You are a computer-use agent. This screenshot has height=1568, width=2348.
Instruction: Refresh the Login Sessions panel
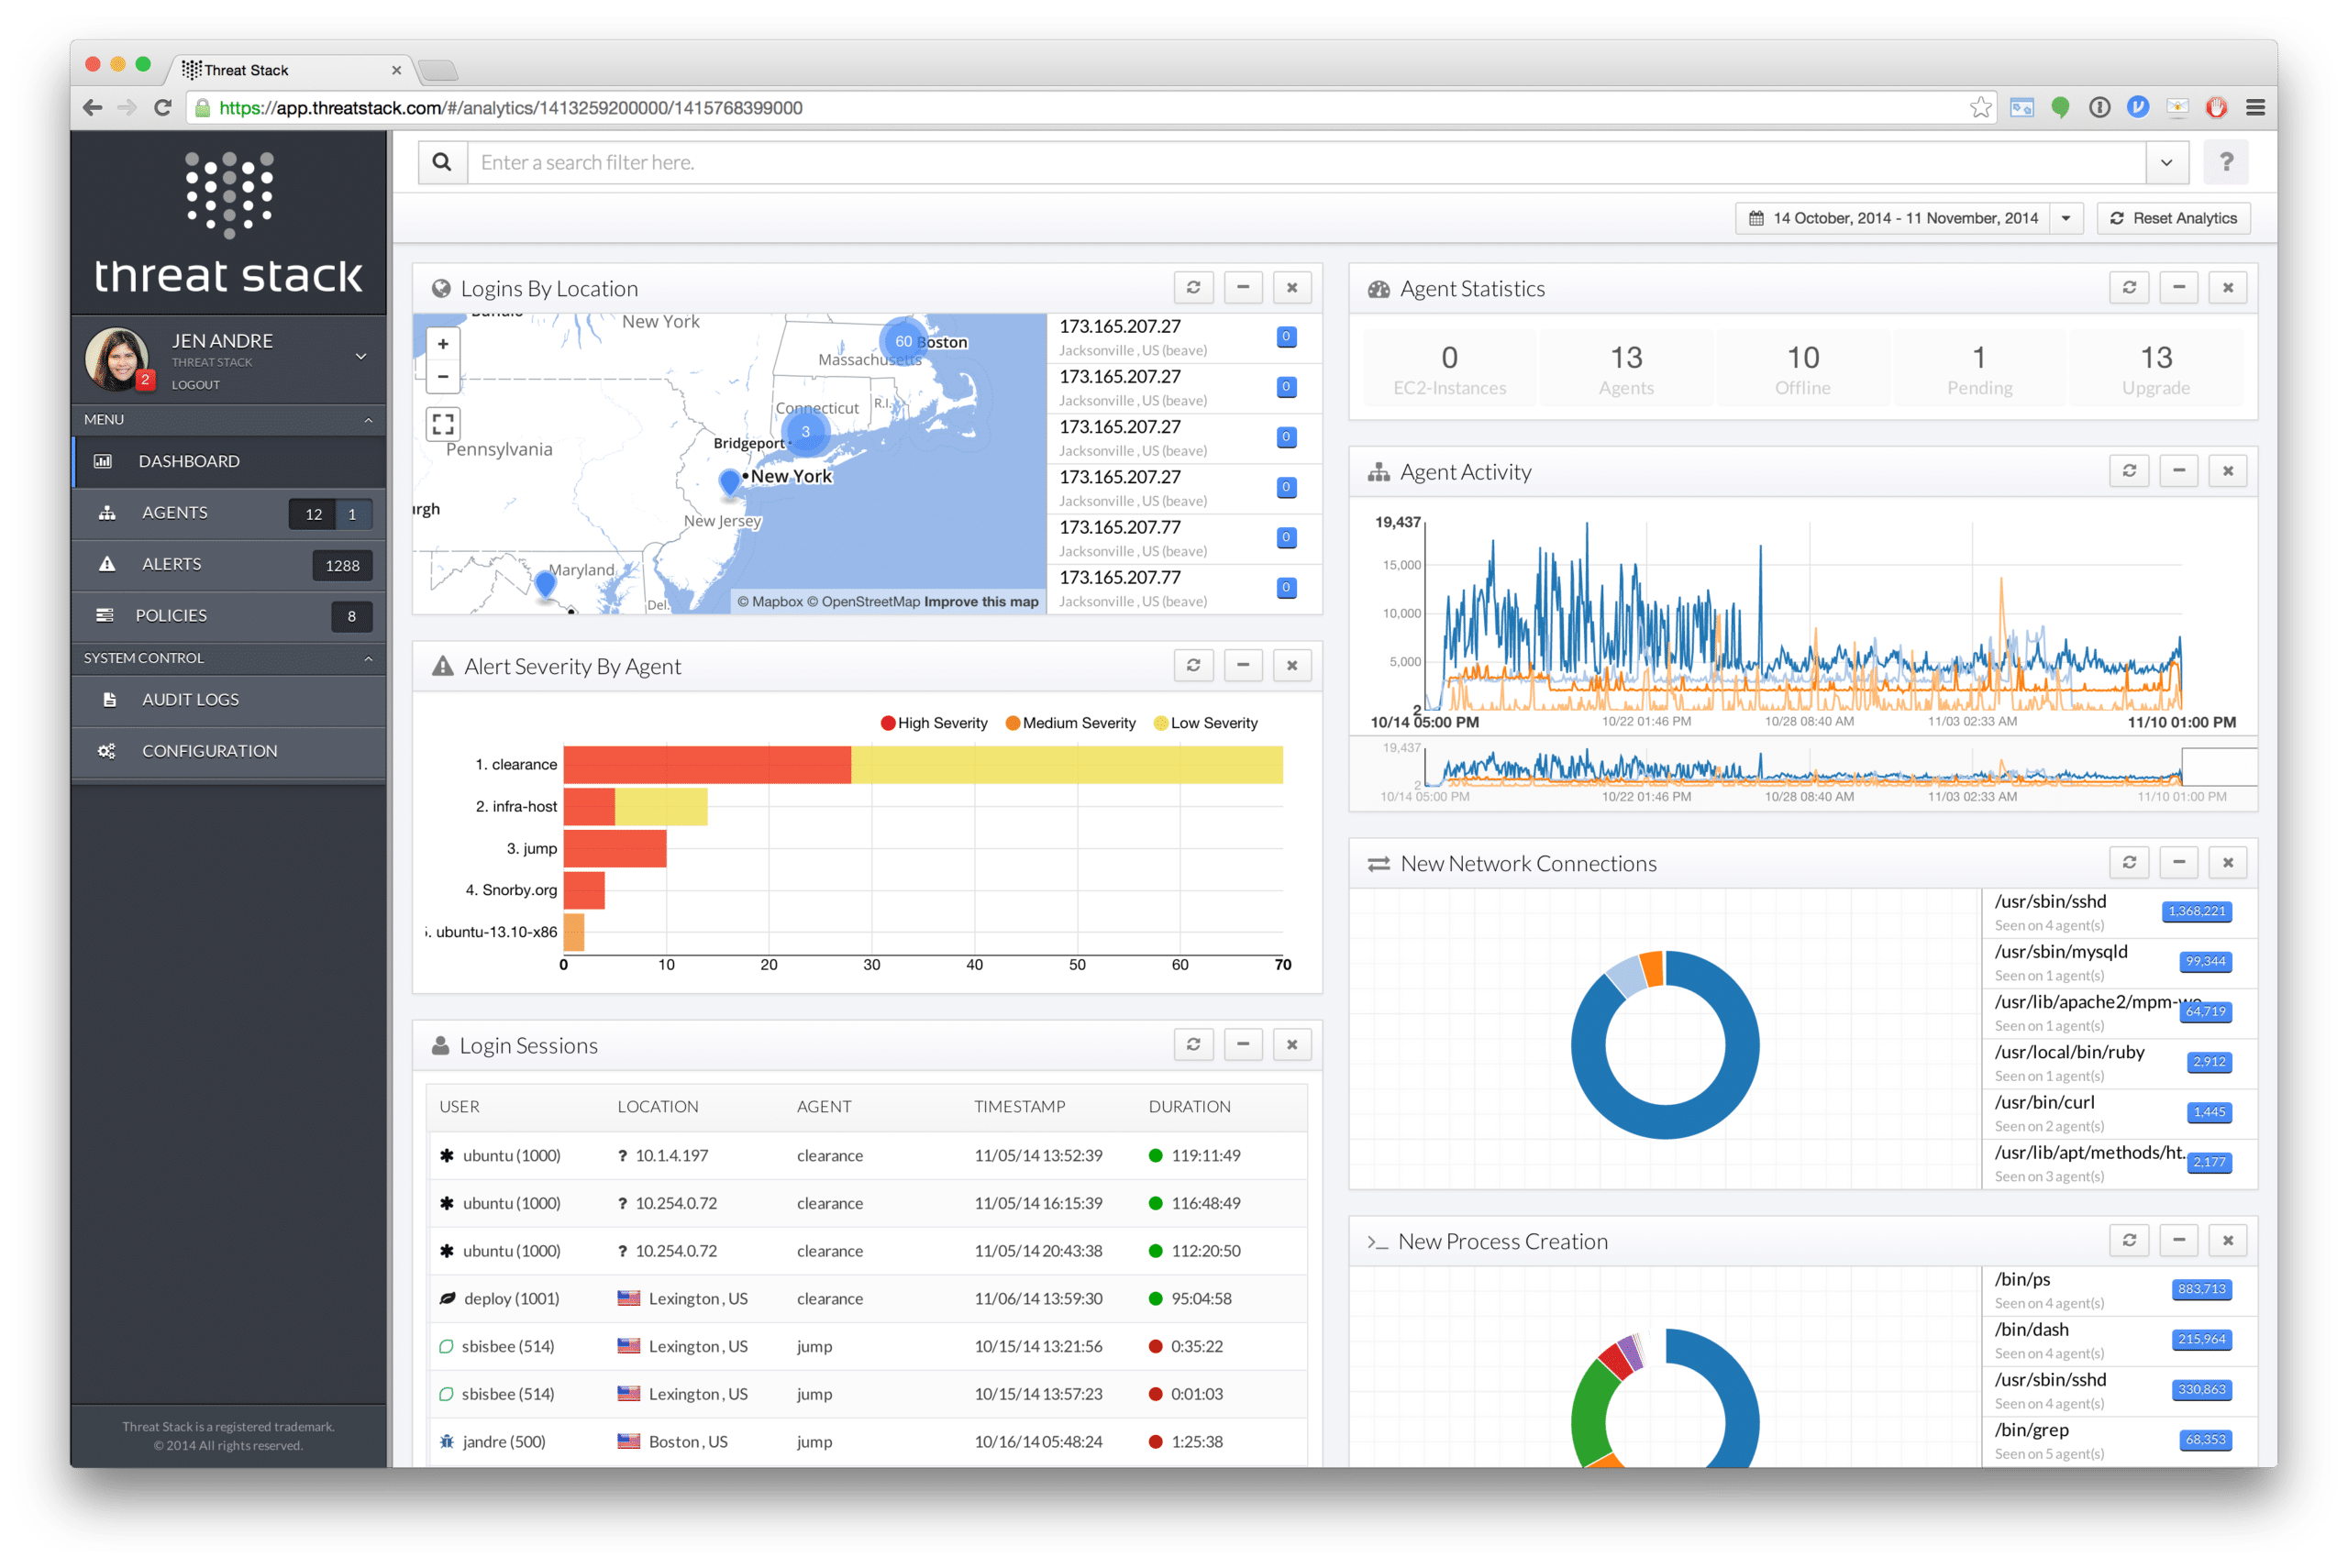pos(1193,1044)
